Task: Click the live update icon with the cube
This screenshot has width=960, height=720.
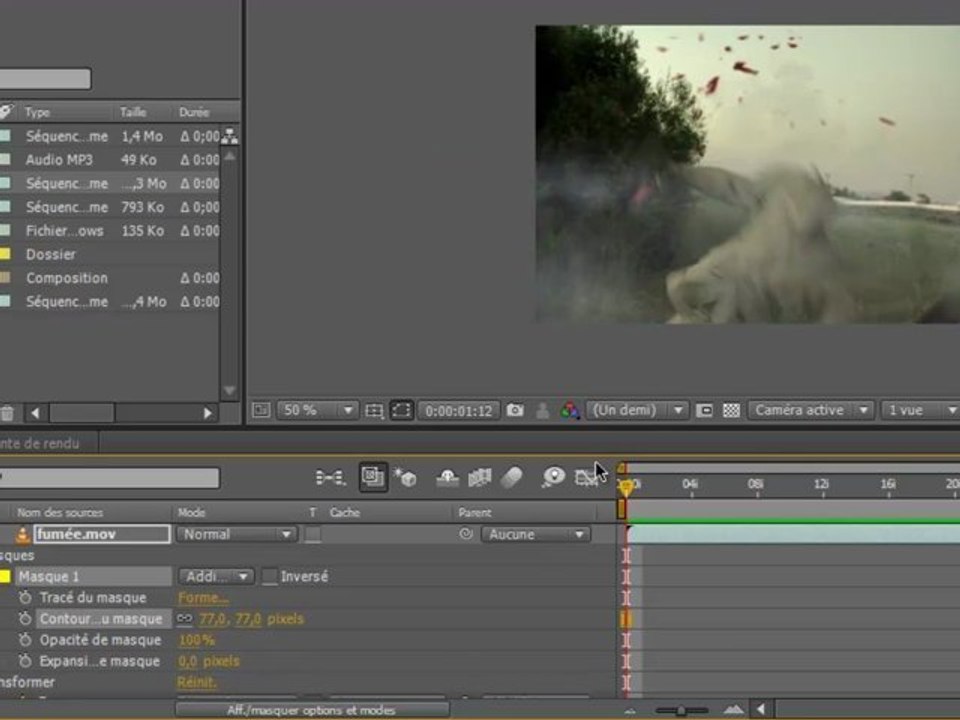Action: (x=405, y=477)
